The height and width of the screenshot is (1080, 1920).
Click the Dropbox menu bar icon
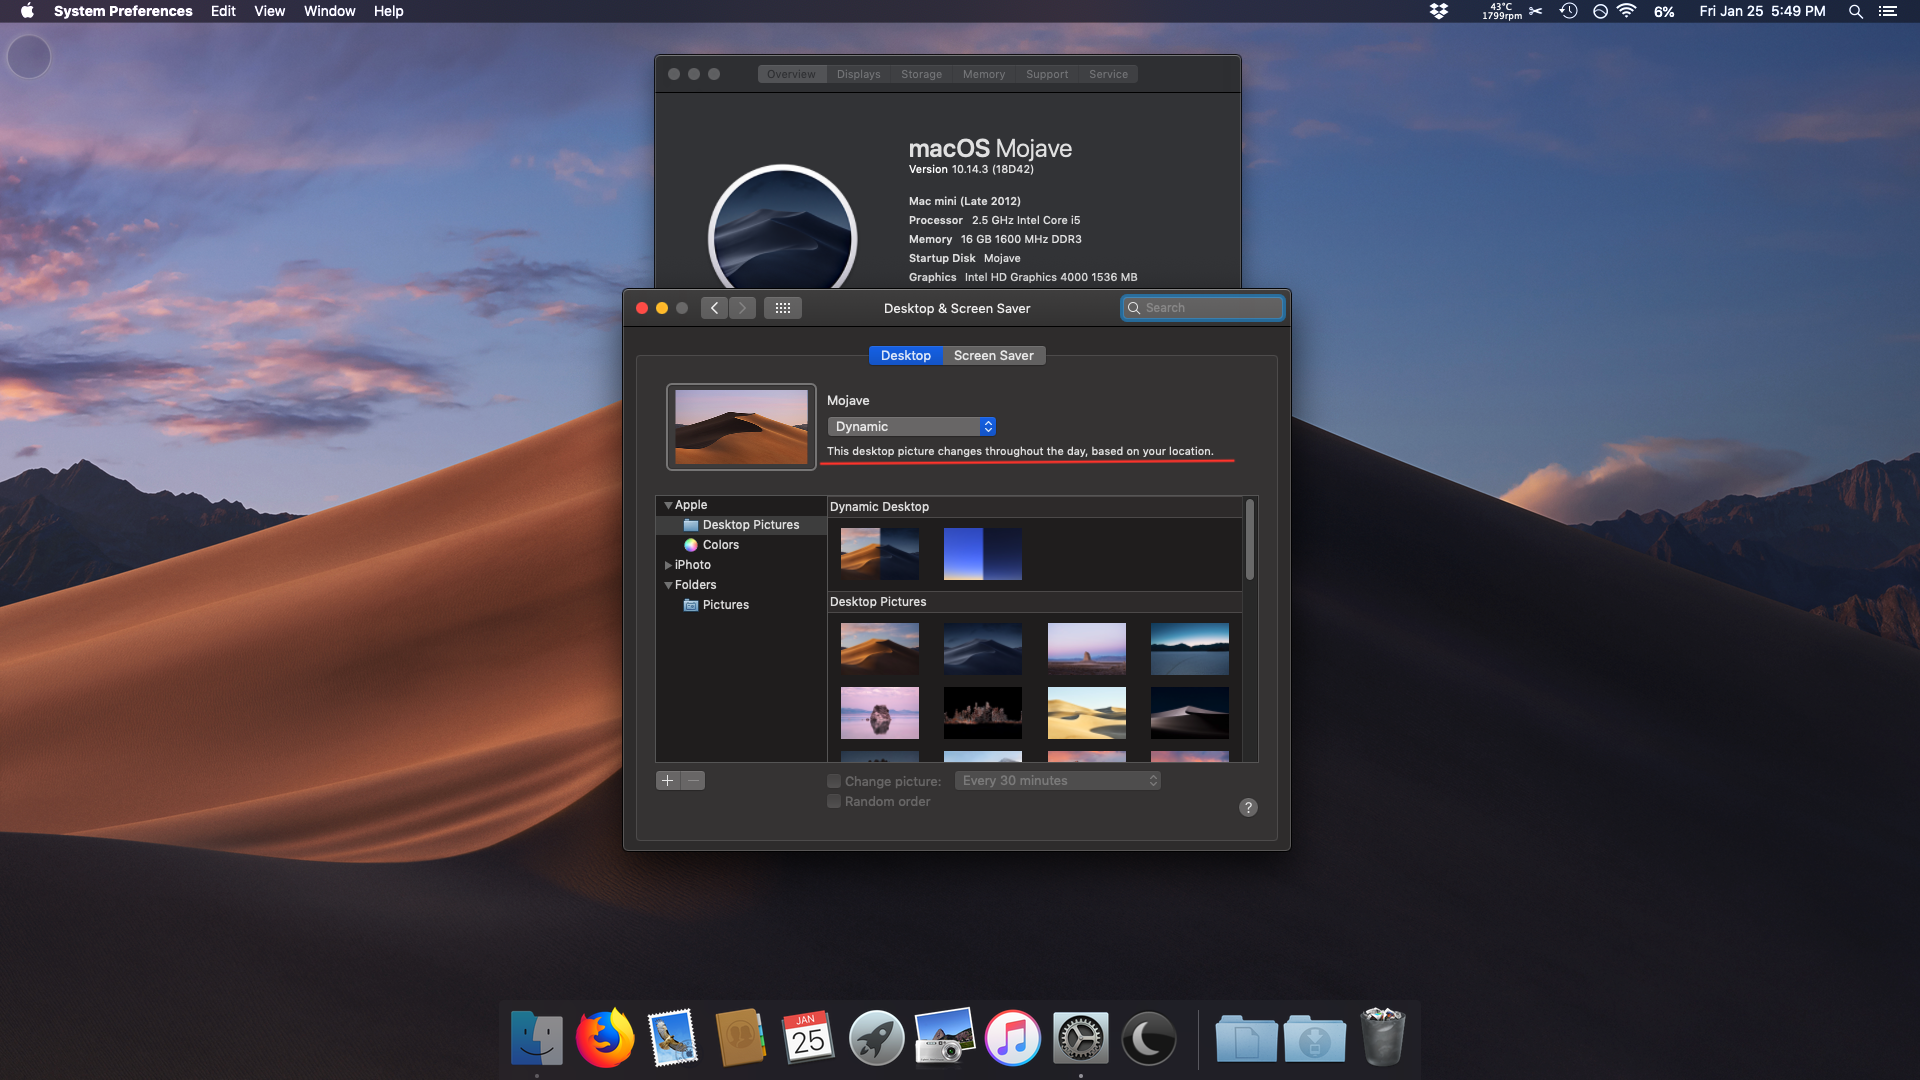1439,11
